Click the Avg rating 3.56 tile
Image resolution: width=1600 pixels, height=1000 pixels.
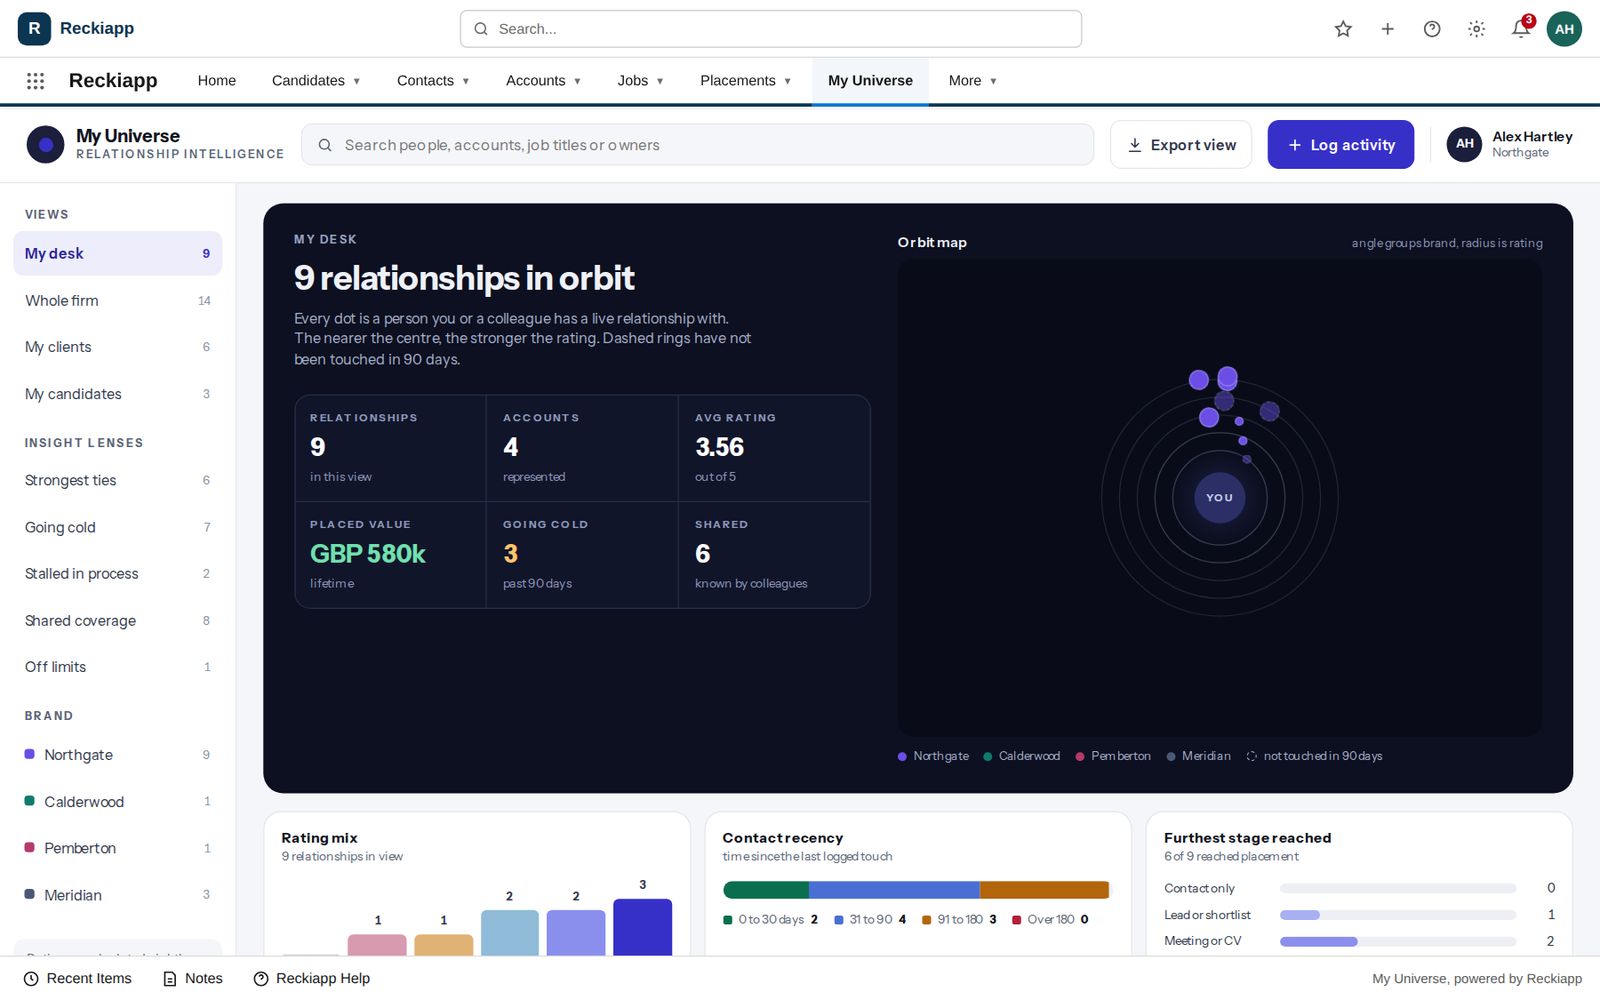[x=774, y=448]
